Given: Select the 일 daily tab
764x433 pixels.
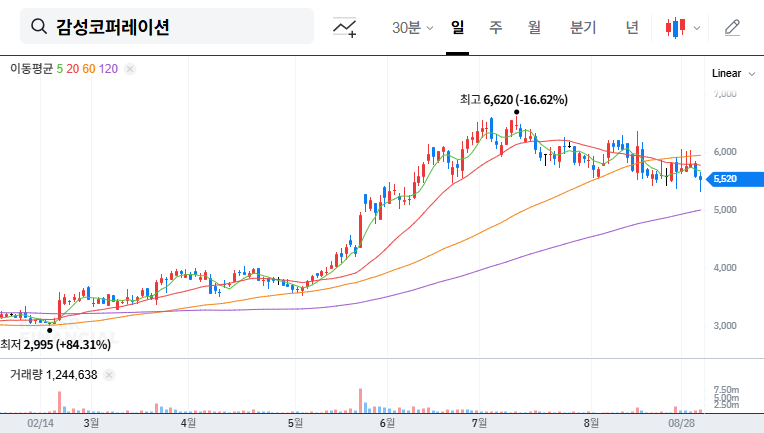Looking at the screenshot, I should (457, 27).
